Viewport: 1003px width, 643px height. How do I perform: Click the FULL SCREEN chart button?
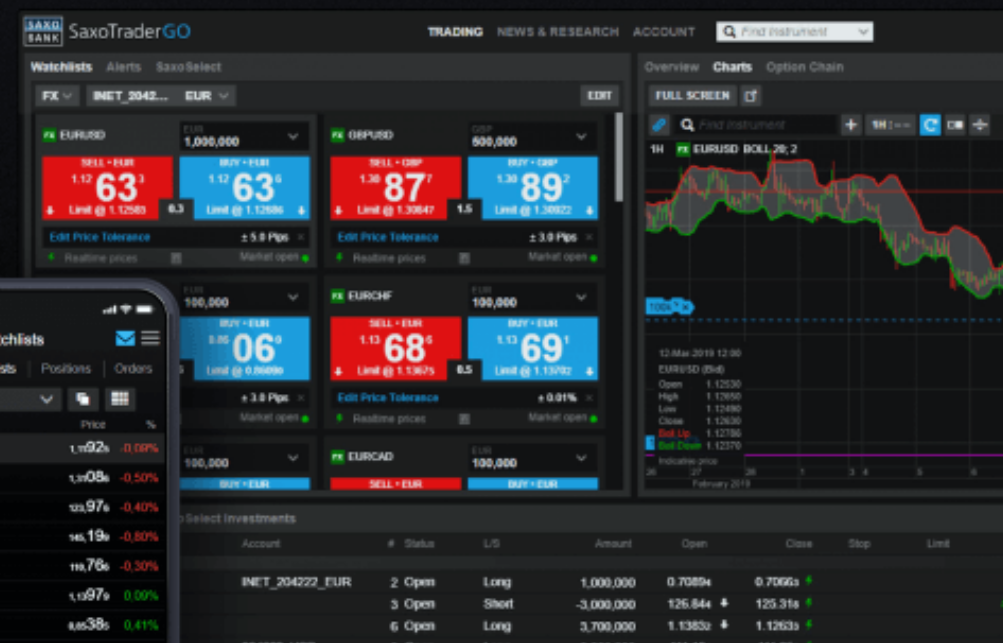click(692, 96)
